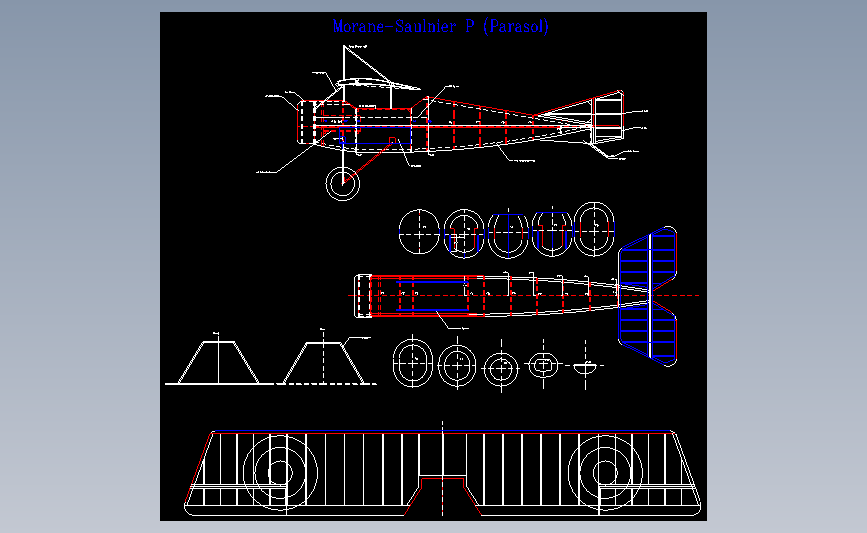This screenshot has width=867, height=533.
Task: Select the landing gear wheel in side view
Action: (x=343, y=183)
